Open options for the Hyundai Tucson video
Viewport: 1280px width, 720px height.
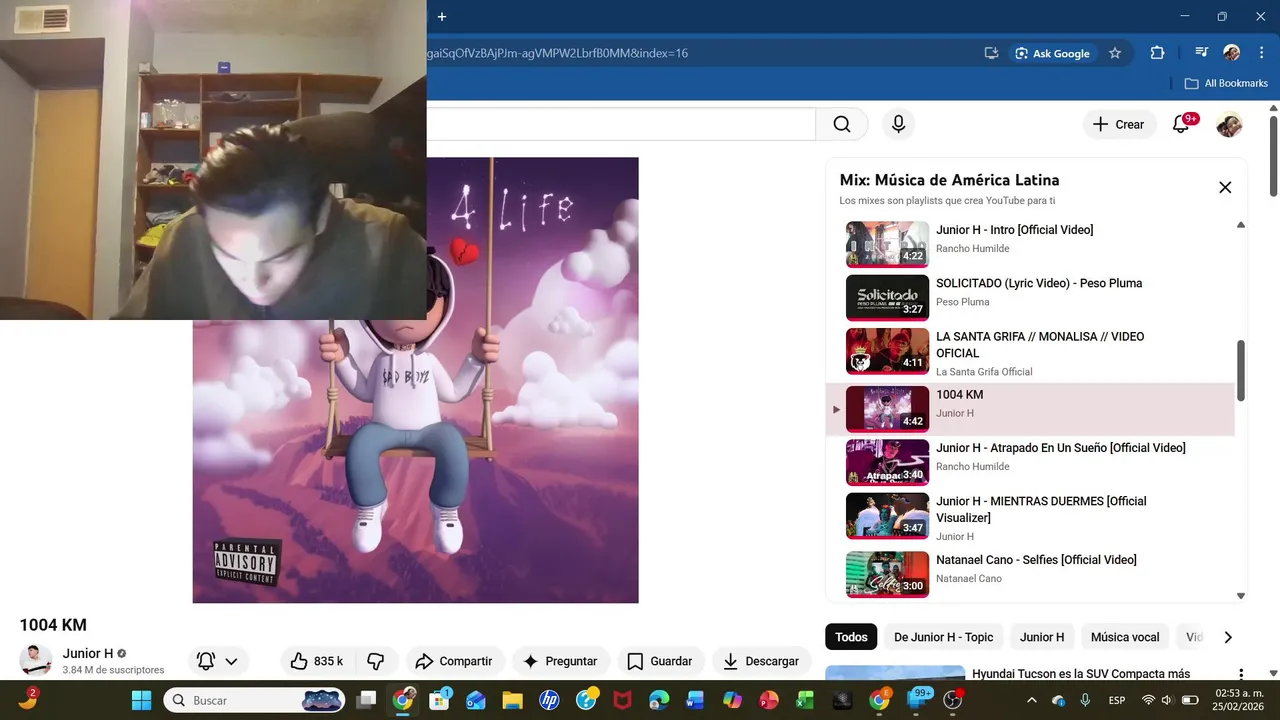click(x=1241, y=675)
